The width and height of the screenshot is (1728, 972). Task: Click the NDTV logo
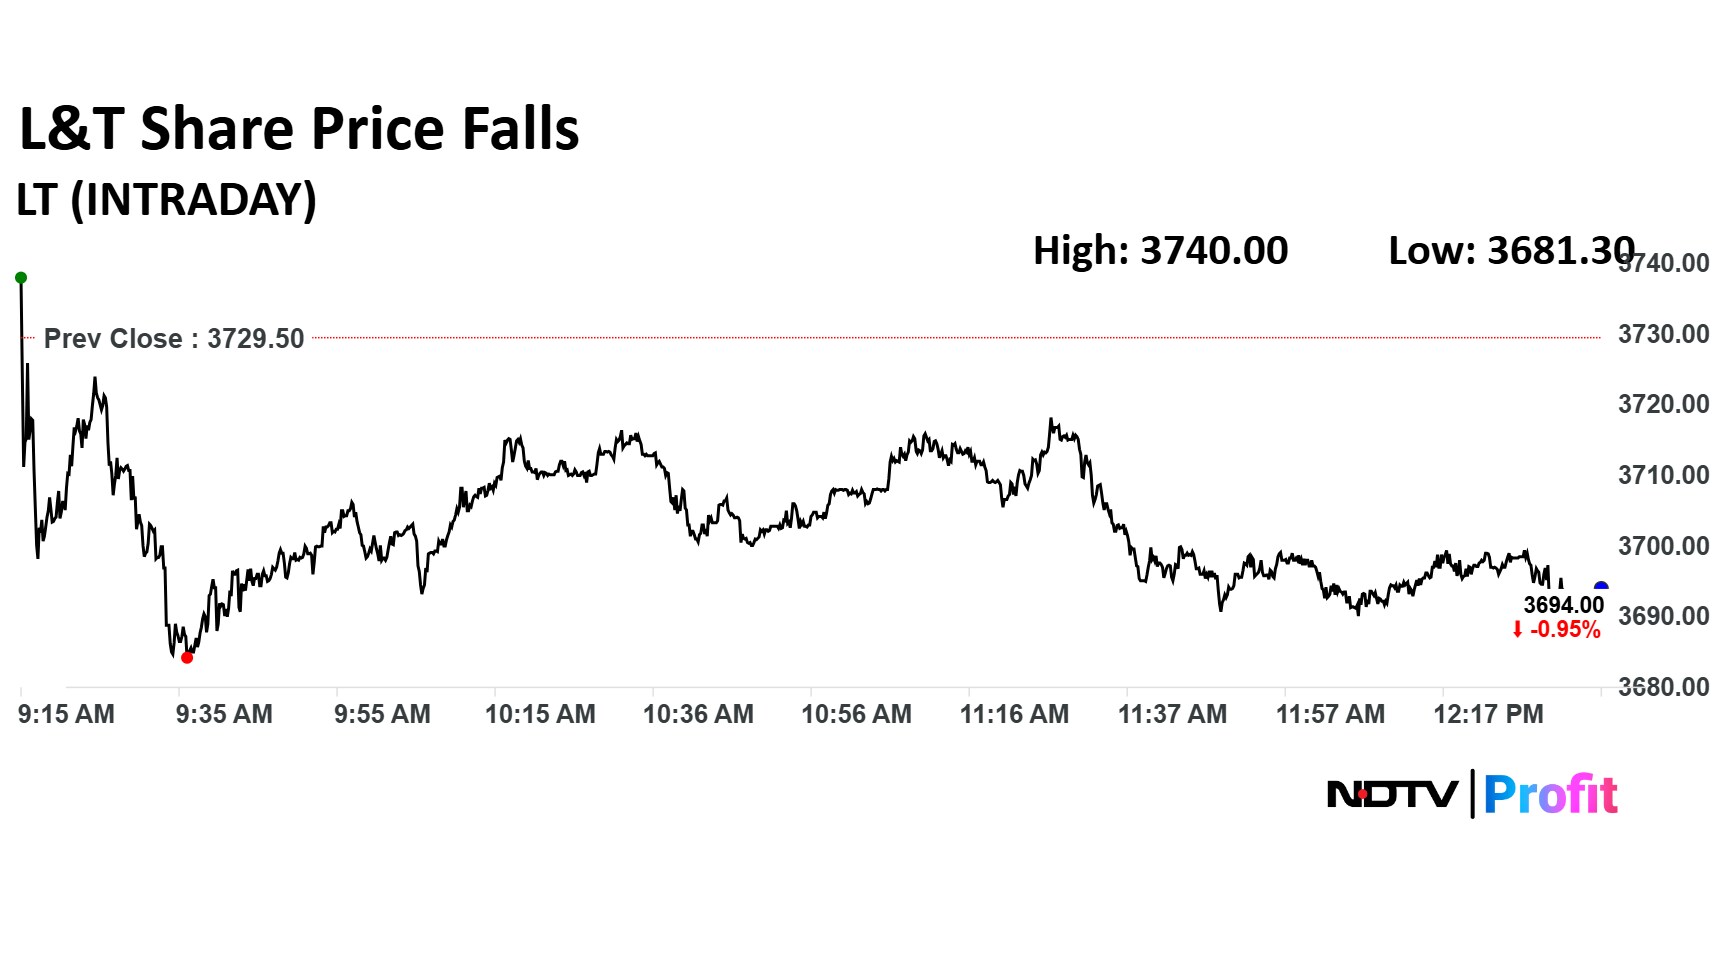pyautogui.click(x=1392, y=795)
